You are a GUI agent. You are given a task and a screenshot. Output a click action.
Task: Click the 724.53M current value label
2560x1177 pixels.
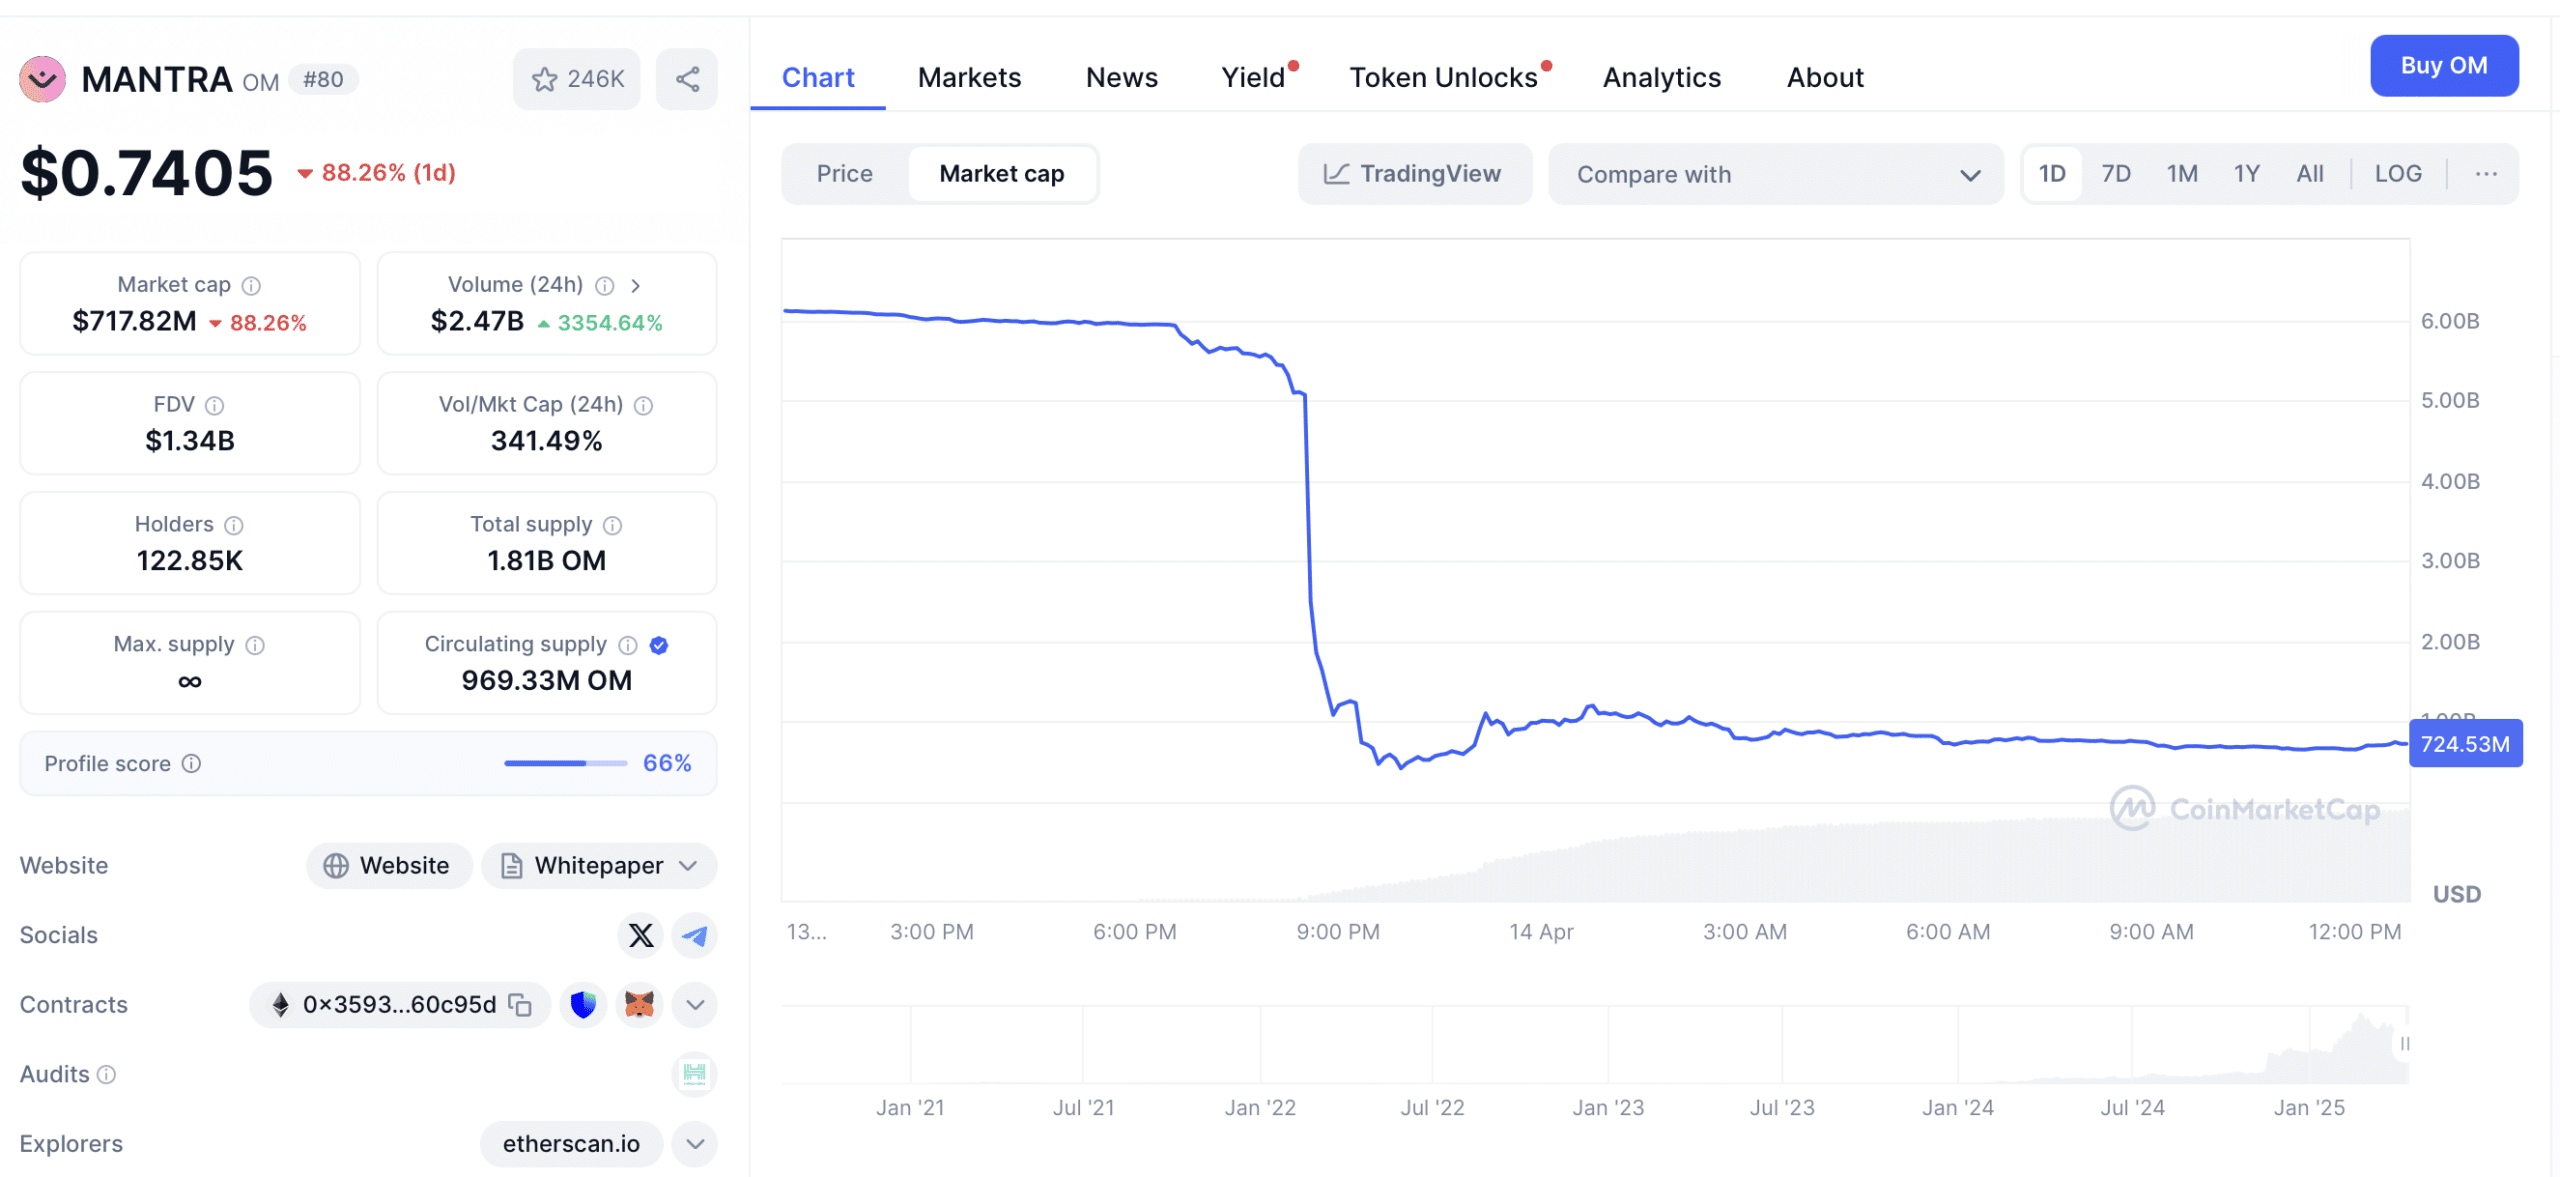coord(2465,744)
